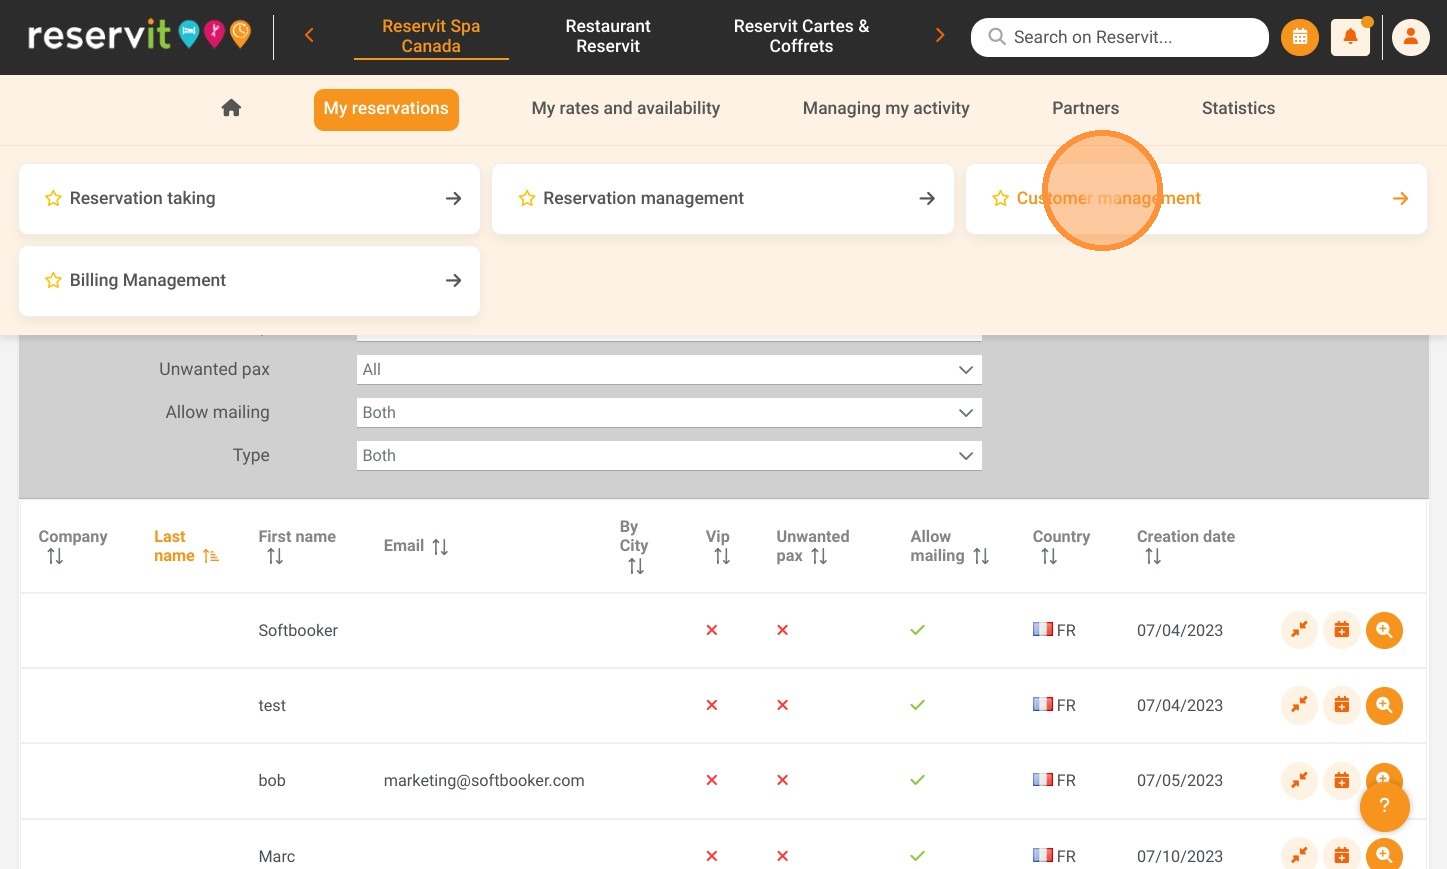
Task: Open Type dropdown
Action: coord(669,455)
